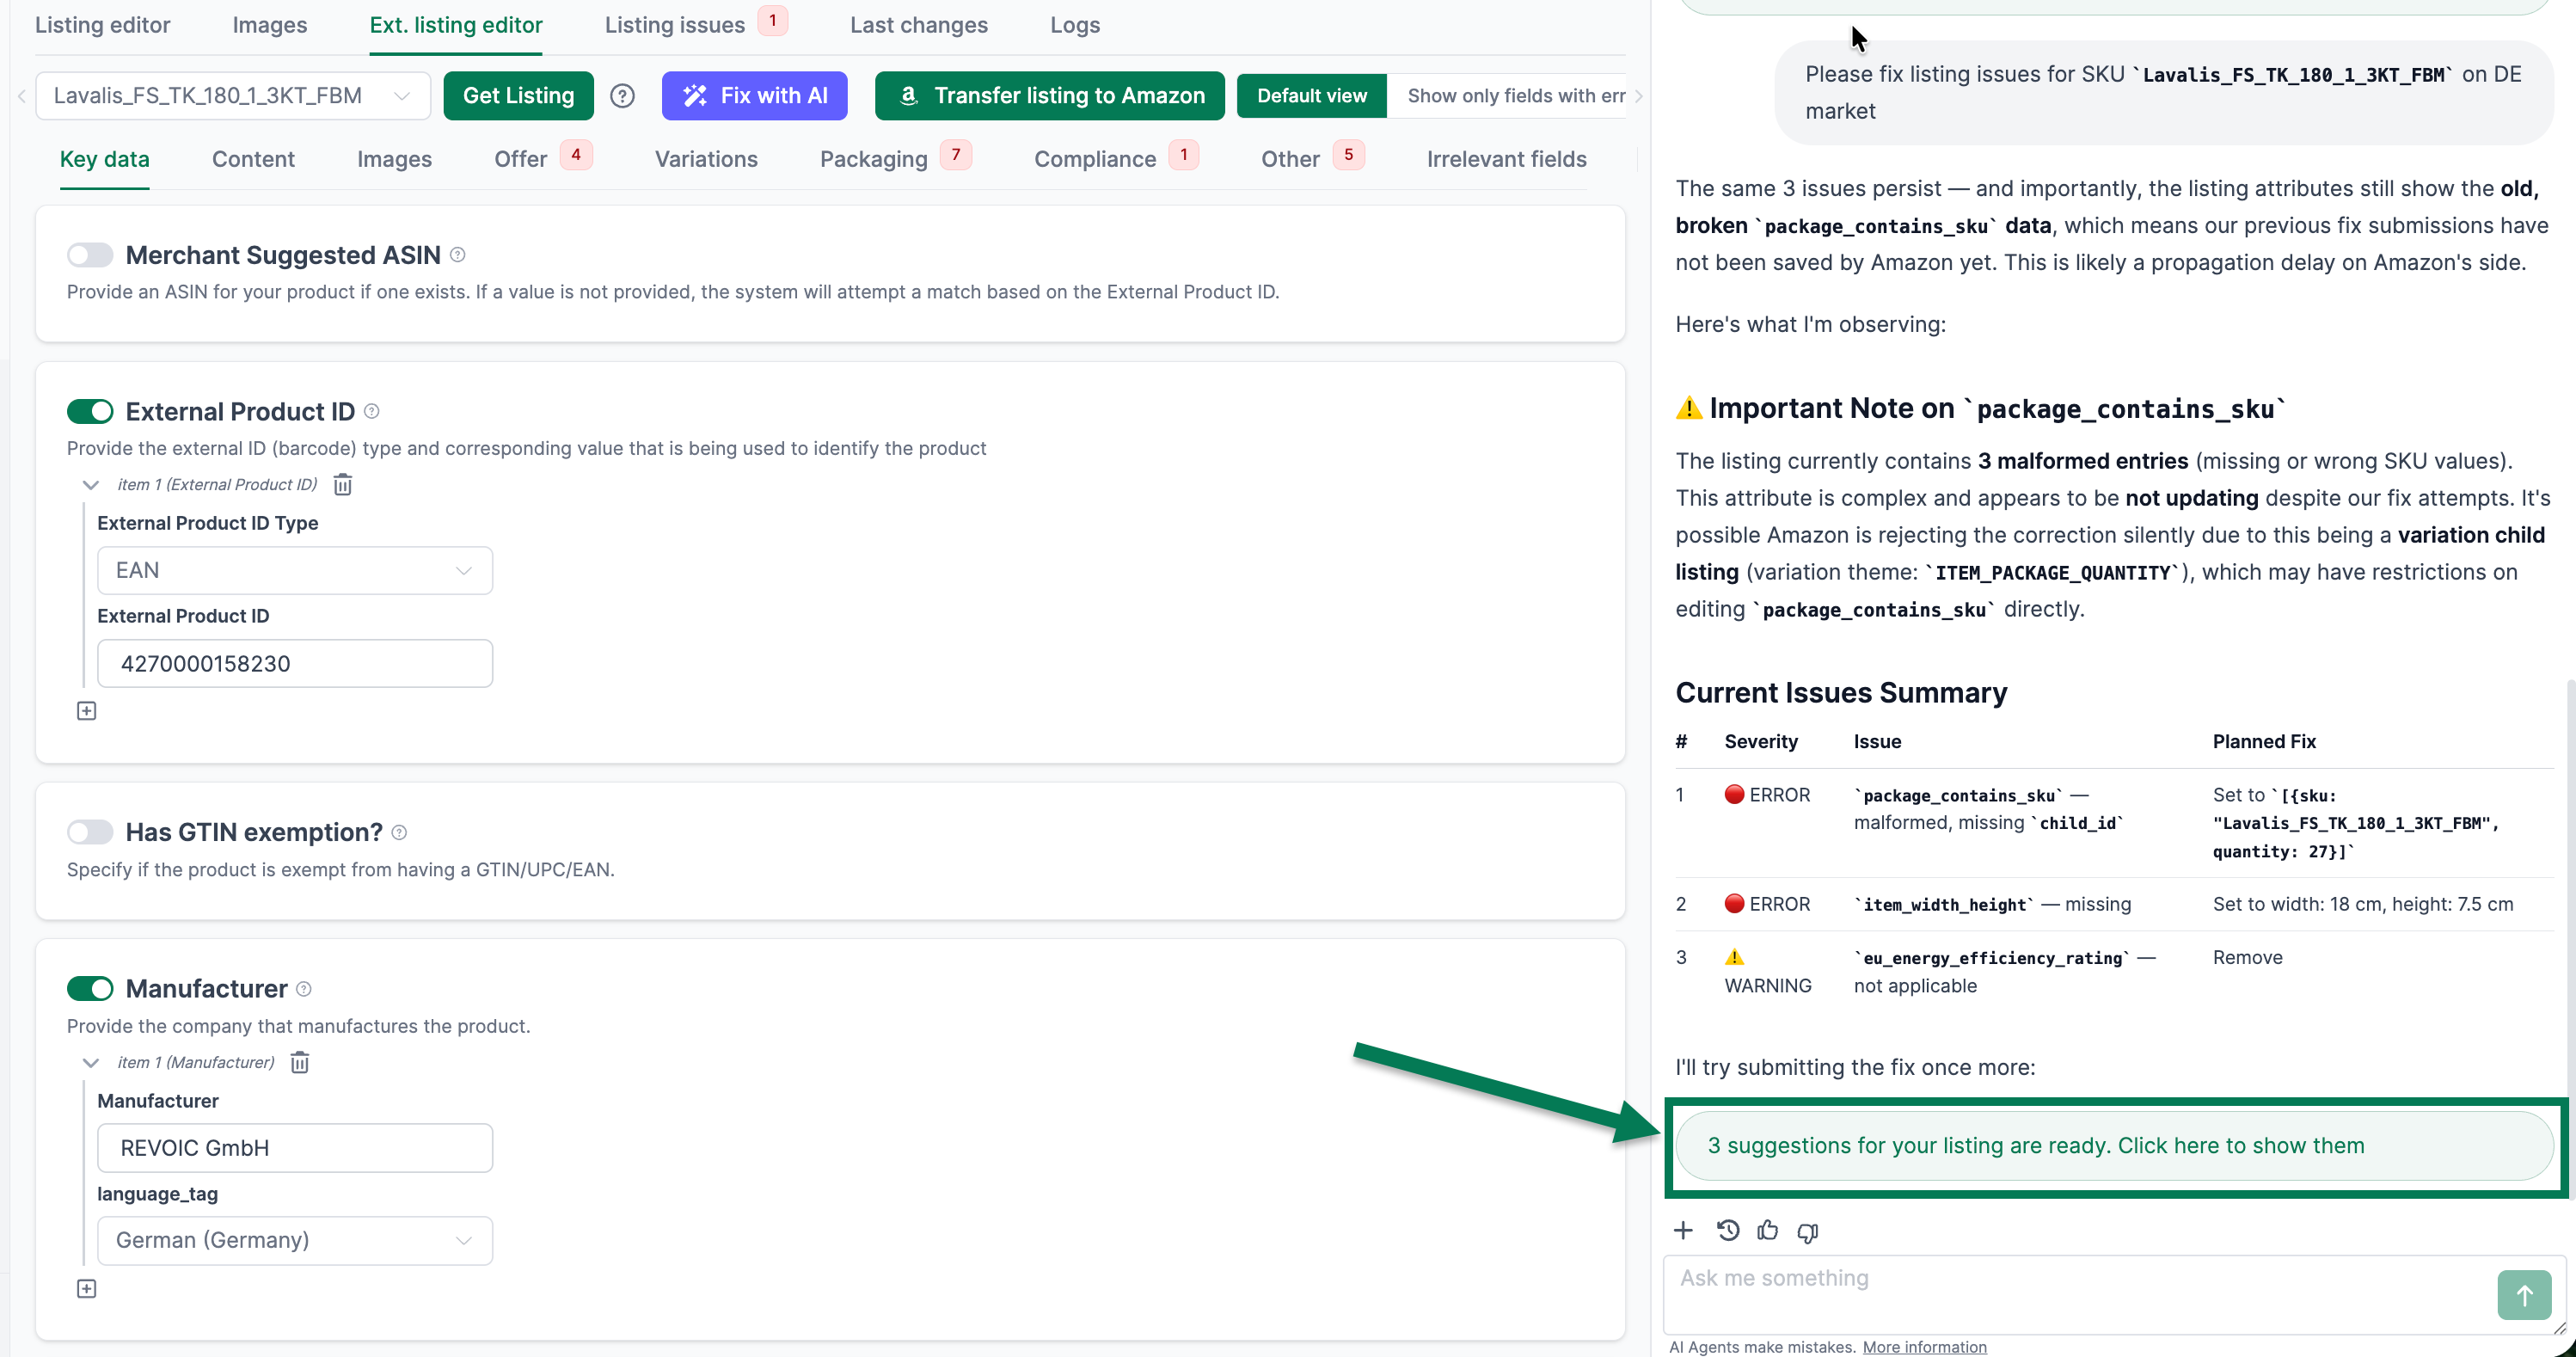Image resolution: width=2576 pixels, height=1357 pixels.
Task: Open chat history via the clock icon
Action: [x=1728, y=1230]
